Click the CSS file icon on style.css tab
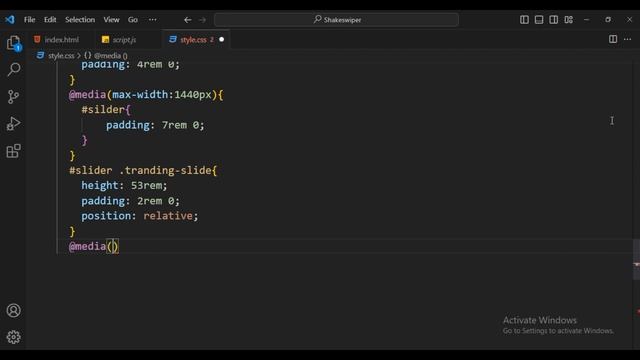The width and height of the screenshot is (640, 360). tap(173, 39)
